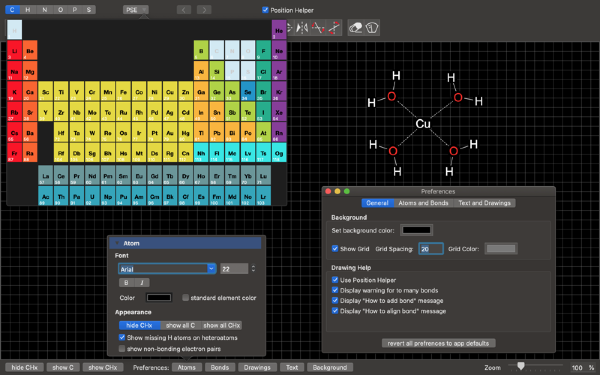The image size is (600, 375).
Task: Select N in the top element selector
Action: [45, 10]
